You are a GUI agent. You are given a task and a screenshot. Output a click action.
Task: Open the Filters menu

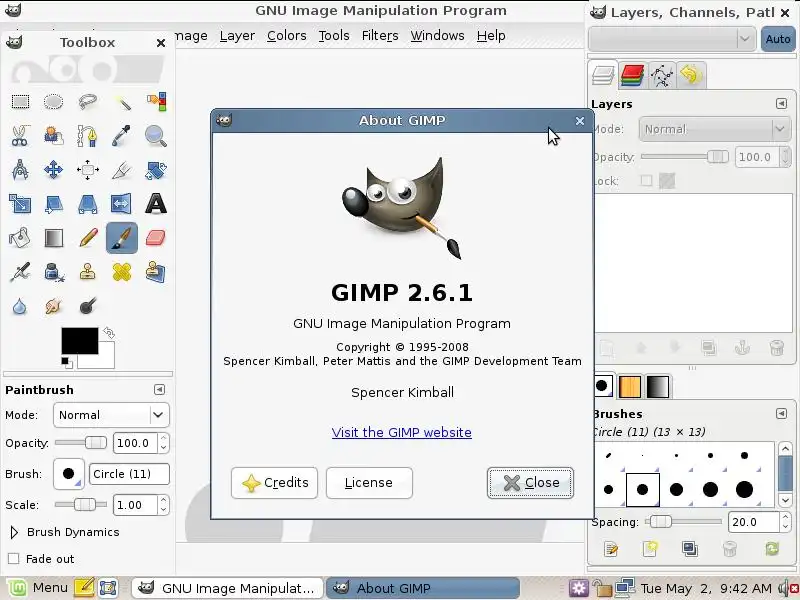point(380,36)
